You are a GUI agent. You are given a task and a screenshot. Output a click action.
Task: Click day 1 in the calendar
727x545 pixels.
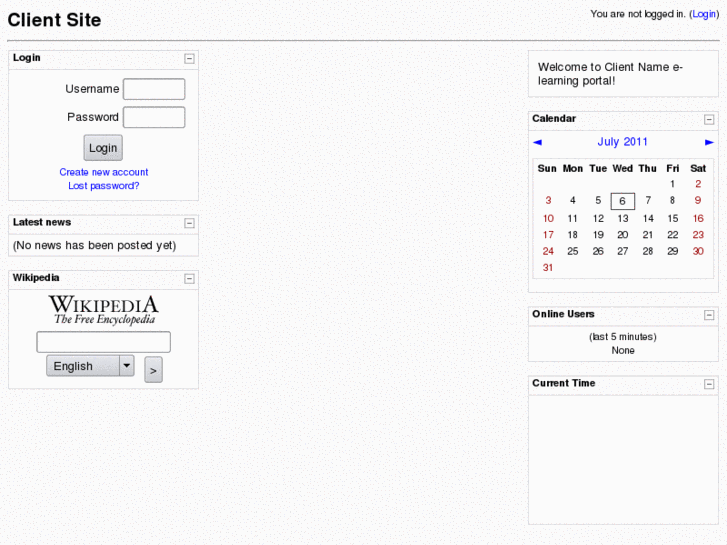click(x=672, y=184)
